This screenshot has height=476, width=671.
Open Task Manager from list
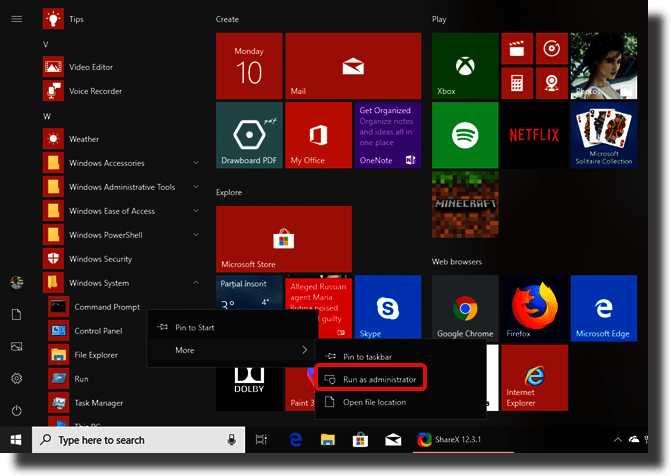click(x=87, y=403)
